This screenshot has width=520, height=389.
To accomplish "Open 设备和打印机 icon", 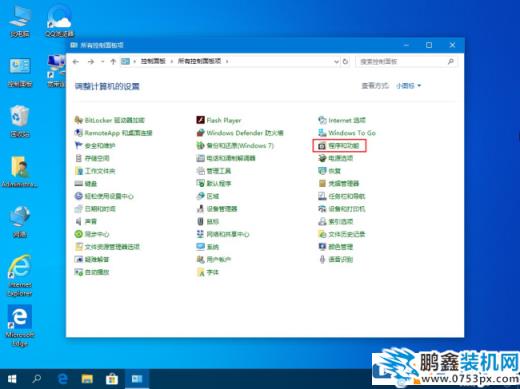I will [x=322, y=209].
